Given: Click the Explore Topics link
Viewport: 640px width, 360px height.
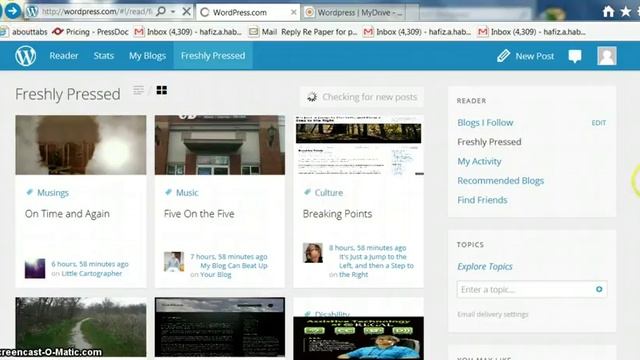Looking at the screenshot, I should [x=484, y=267].
